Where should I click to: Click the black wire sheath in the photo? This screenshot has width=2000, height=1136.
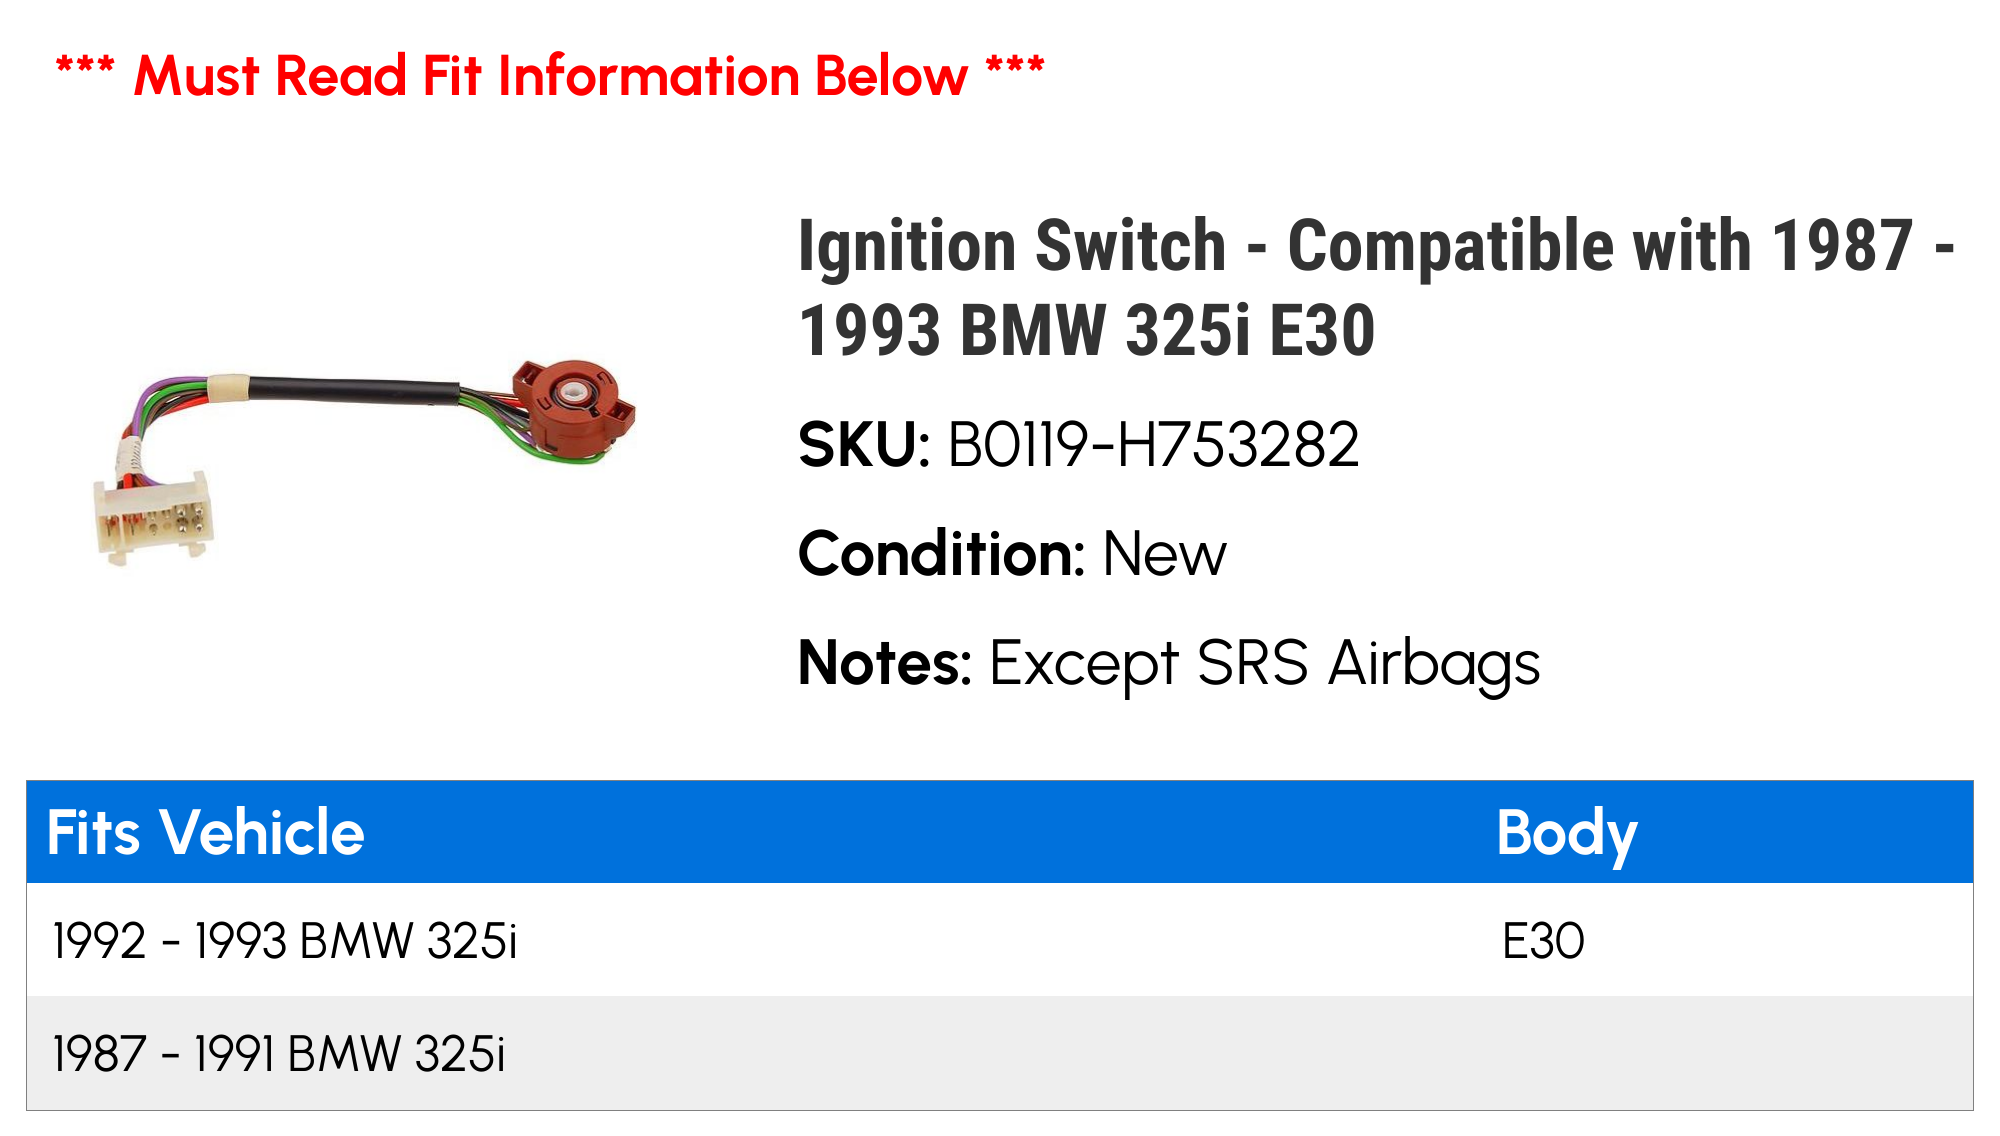350,389
